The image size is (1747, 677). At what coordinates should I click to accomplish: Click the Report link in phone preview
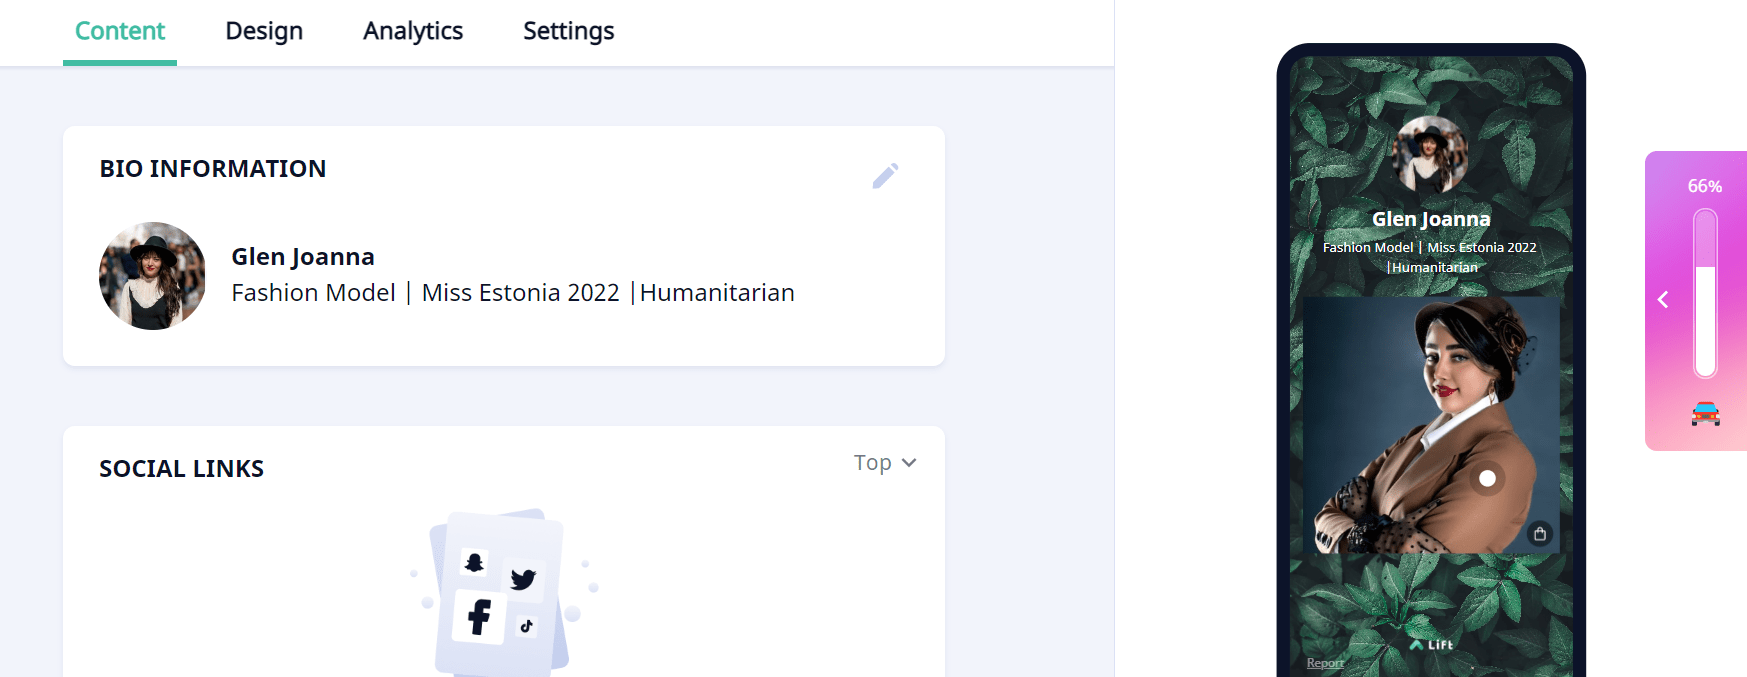[1325, 663]
